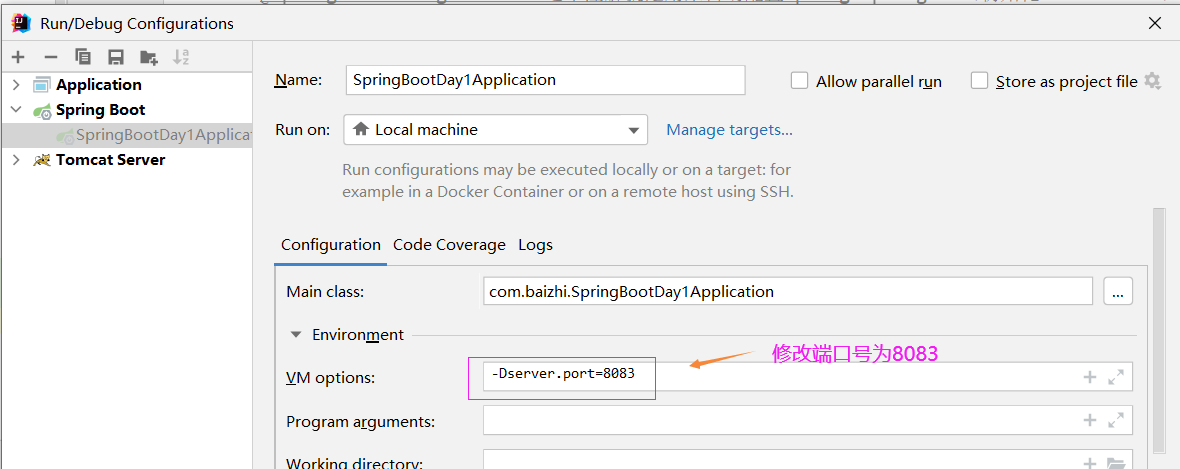Switch to the Configuration tab
1180x469 pixels.
[330, 245]
